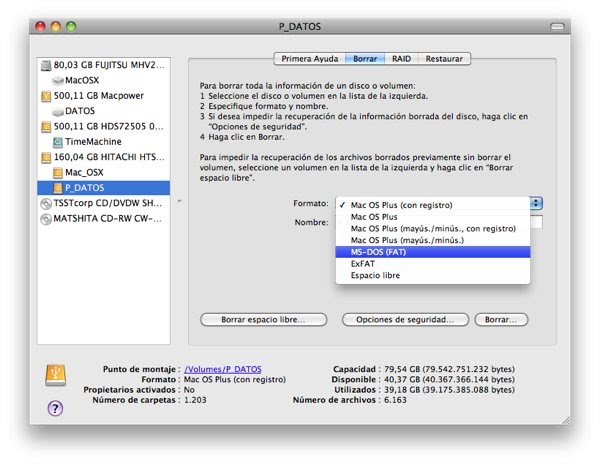Viewport: 600px width, 465px height.
Task: Click the Capacidad value 79,54 GB text
Action: [x=449, y=369]
